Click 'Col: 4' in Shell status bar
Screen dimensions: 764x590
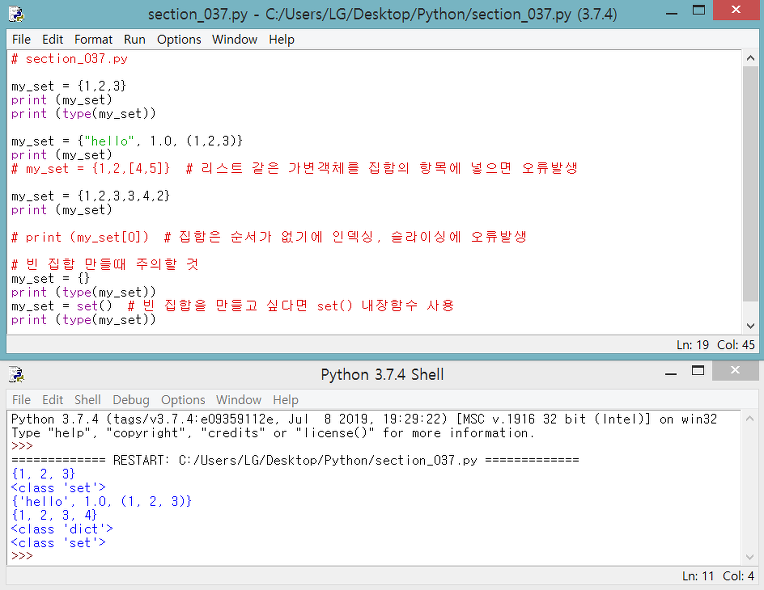pos(738,576)
